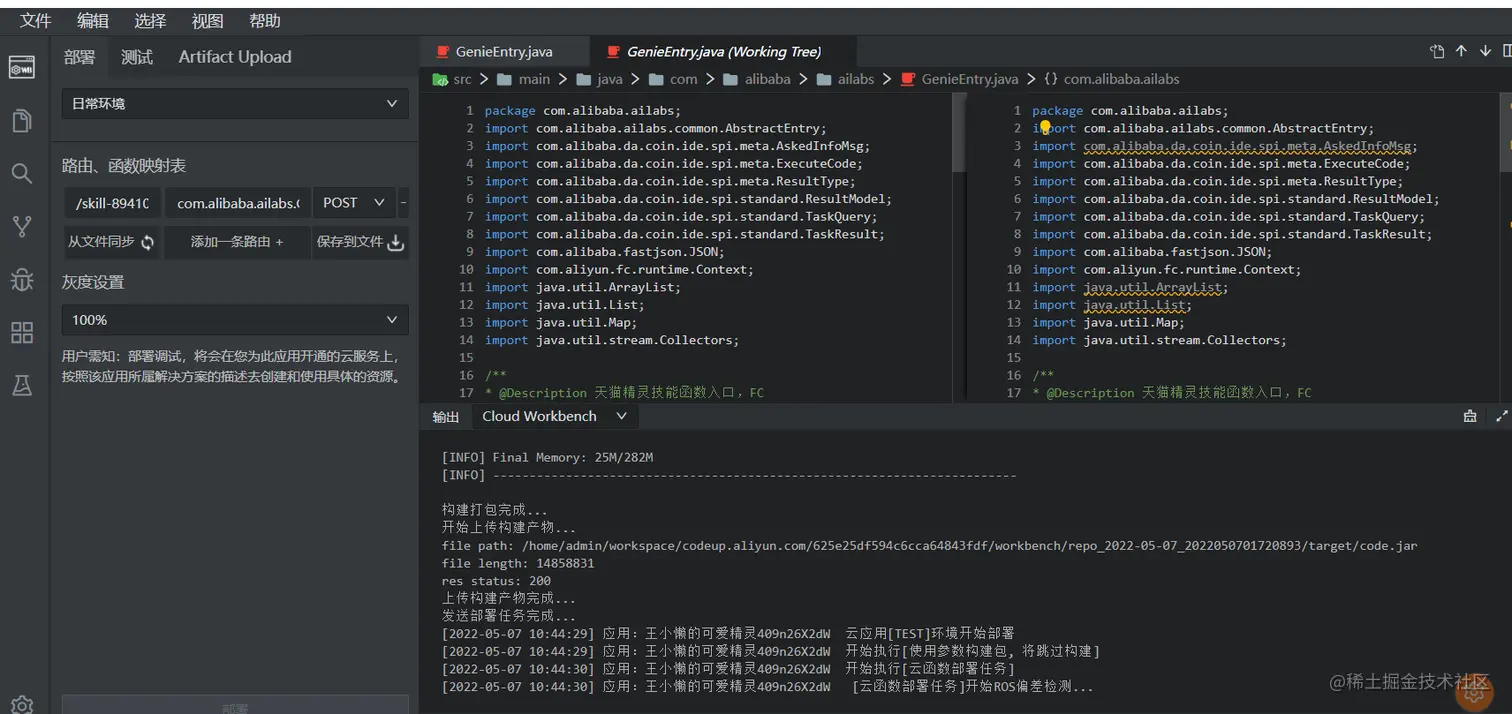Open the Extensions grid sidebar icon
The width and height of the screenshot is (1512, 714).
[x=21, y=332]
